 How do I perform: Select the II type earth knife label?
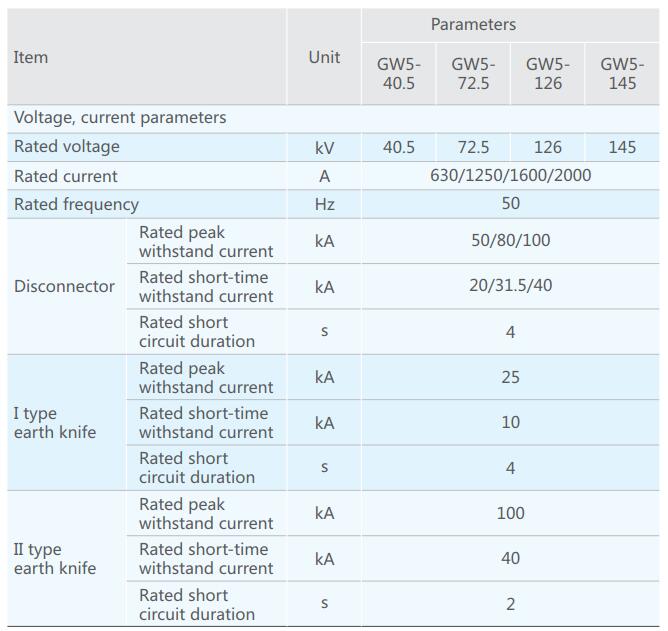55,559
